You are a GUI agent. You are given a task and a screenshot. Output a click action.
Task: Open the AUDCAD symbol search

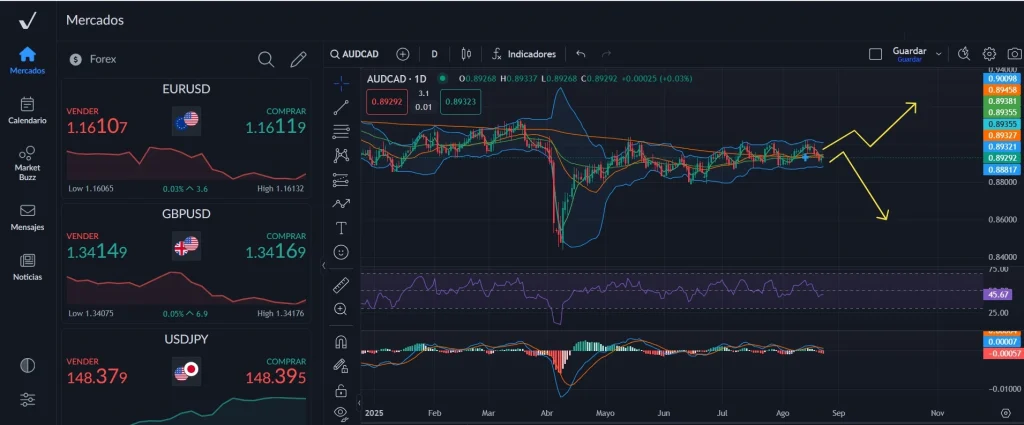tap(354, 54)
